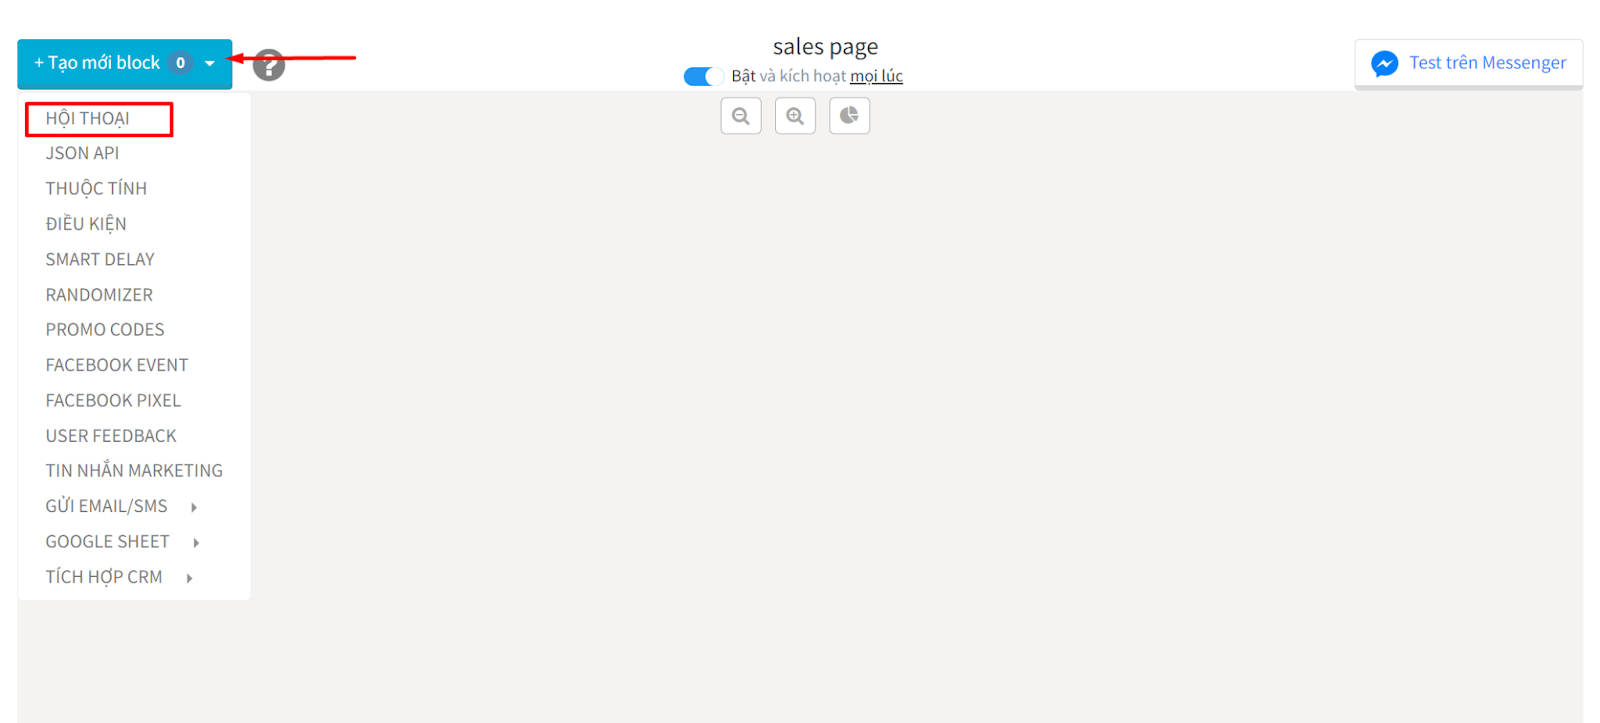Toggle the 'Bật và kích hoạt' switch
Viewport: 1600px width, 723px height.
coord(703,76)
